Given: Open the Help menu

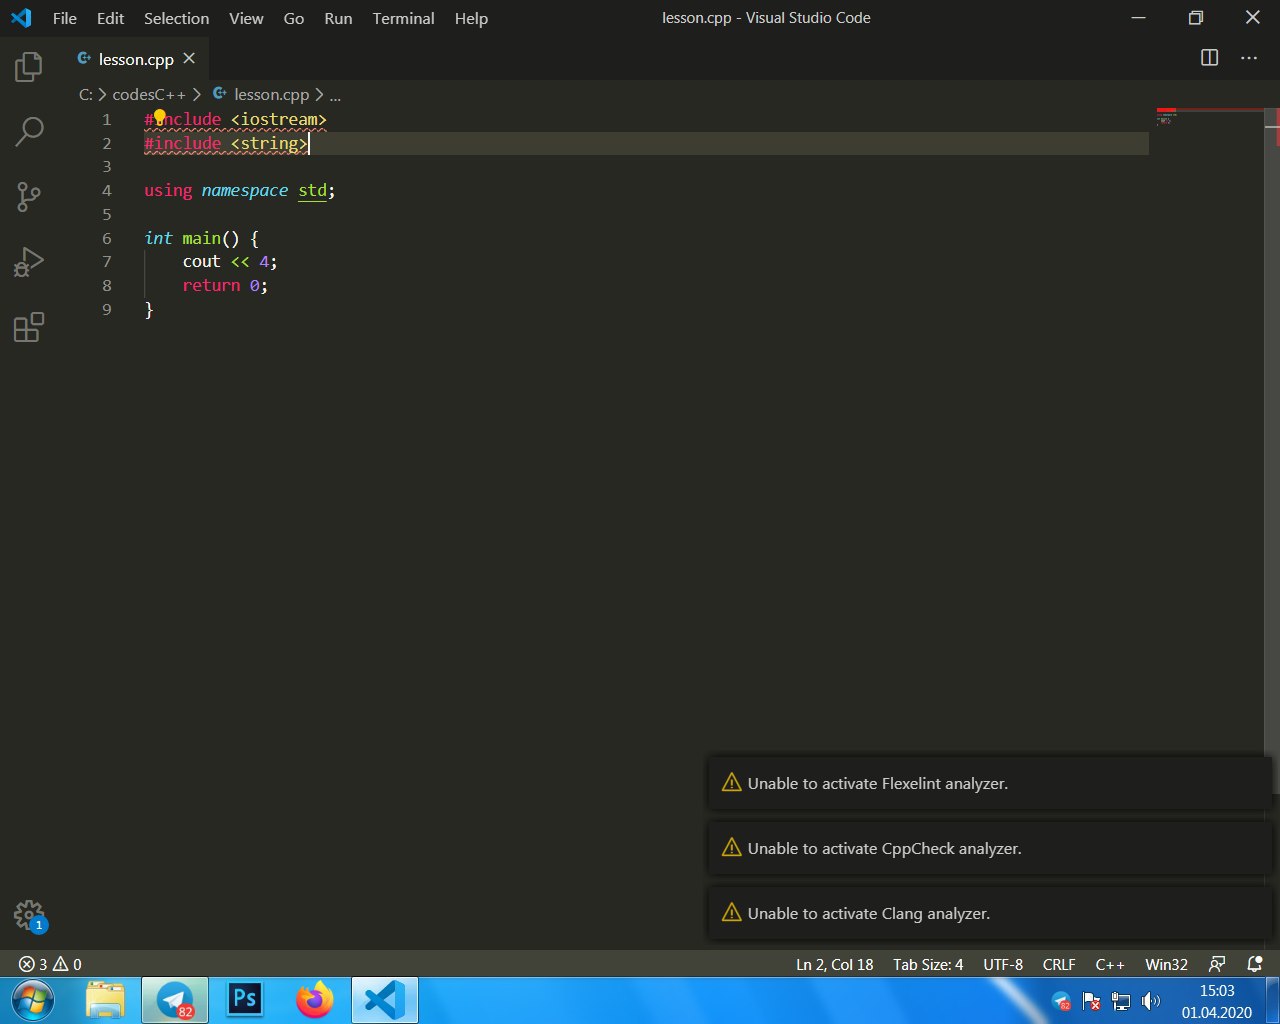Looking at the screenshot, I should (x=471, y=18).
